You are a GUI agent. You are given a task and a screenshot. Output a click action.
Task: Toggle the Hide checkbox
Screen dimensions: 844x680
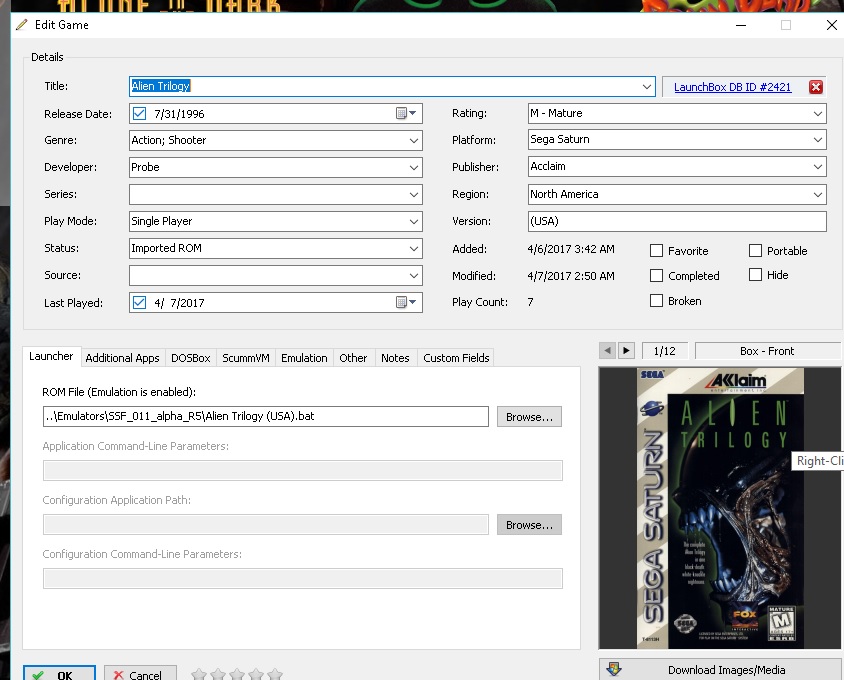755,275
